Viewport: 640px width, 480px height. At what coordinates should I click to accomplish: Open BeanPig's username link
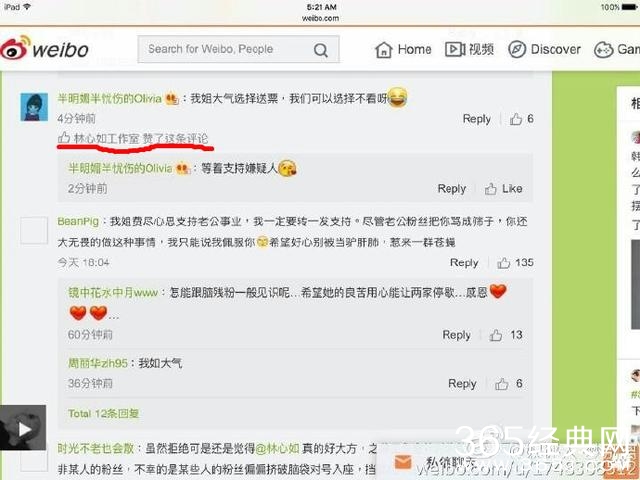point(78,222)
